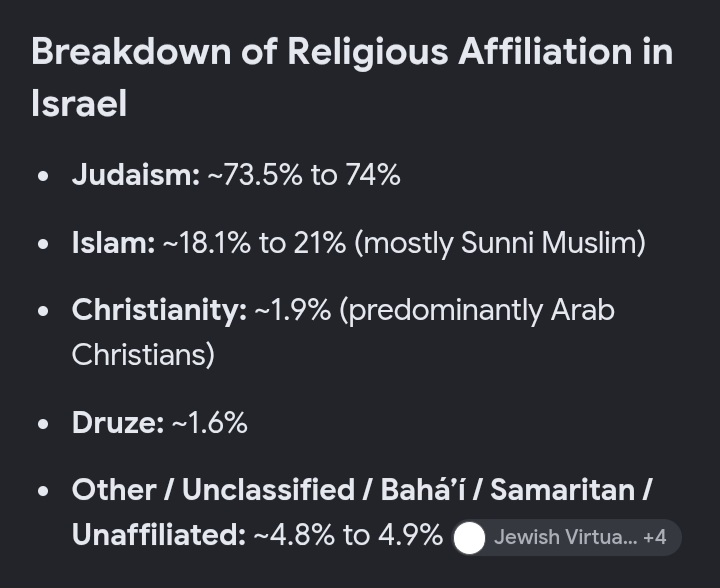Select the bold Christianity: label
This screenshot has height=588, width=720.
coord(159,310)
